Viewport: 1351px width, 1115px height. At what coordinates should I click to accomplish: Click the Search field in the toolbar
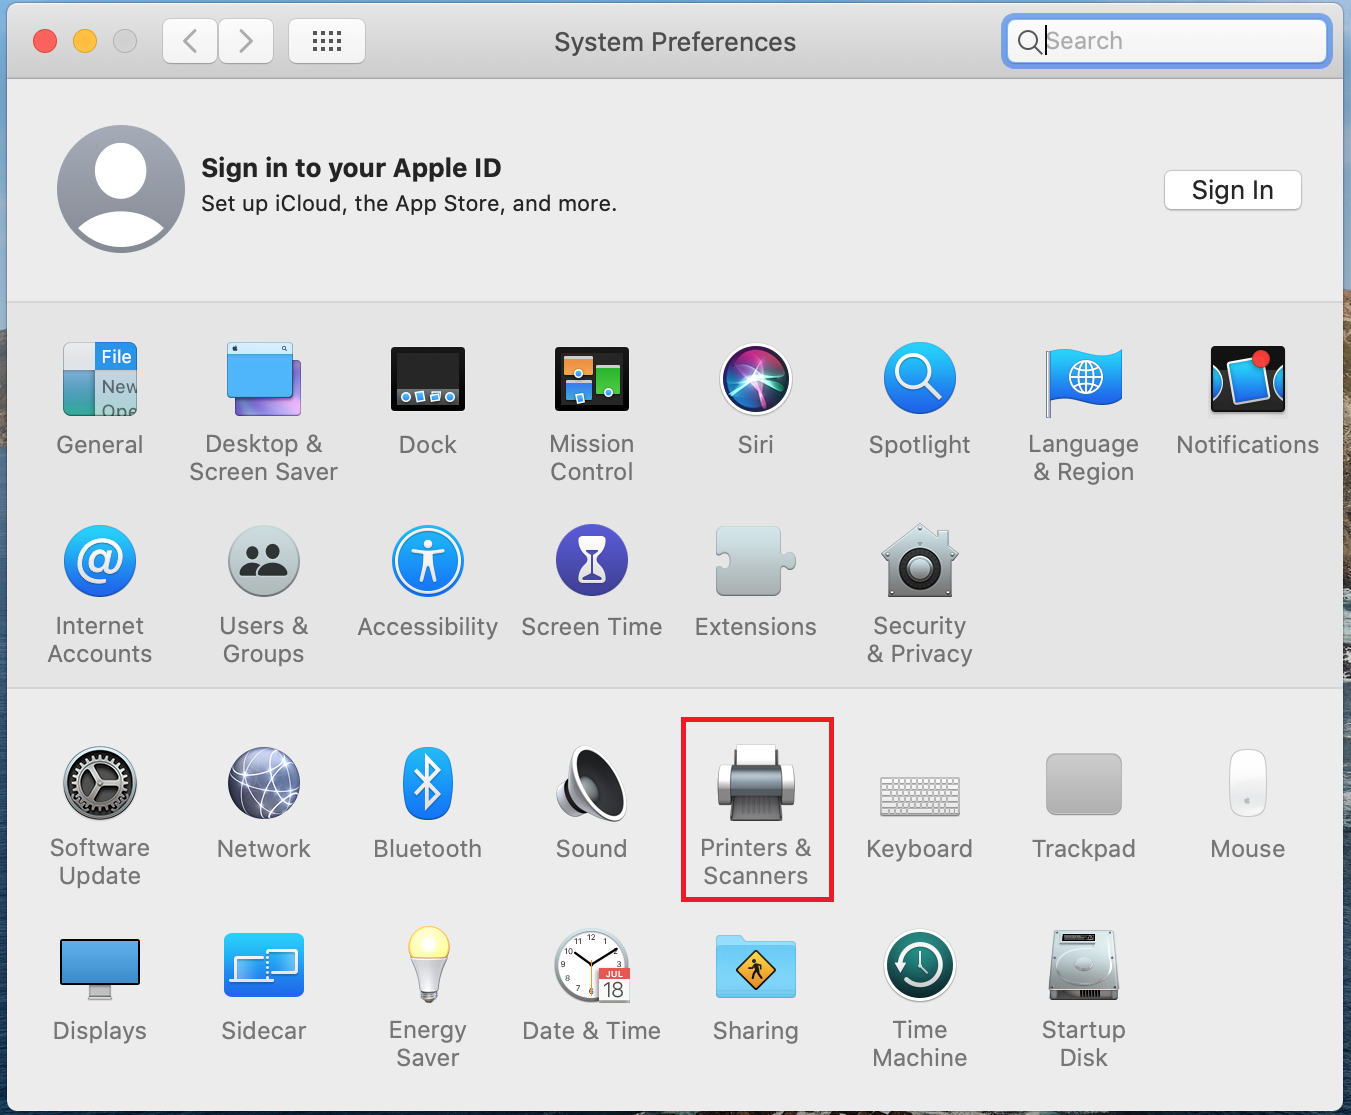[1167, 41]
